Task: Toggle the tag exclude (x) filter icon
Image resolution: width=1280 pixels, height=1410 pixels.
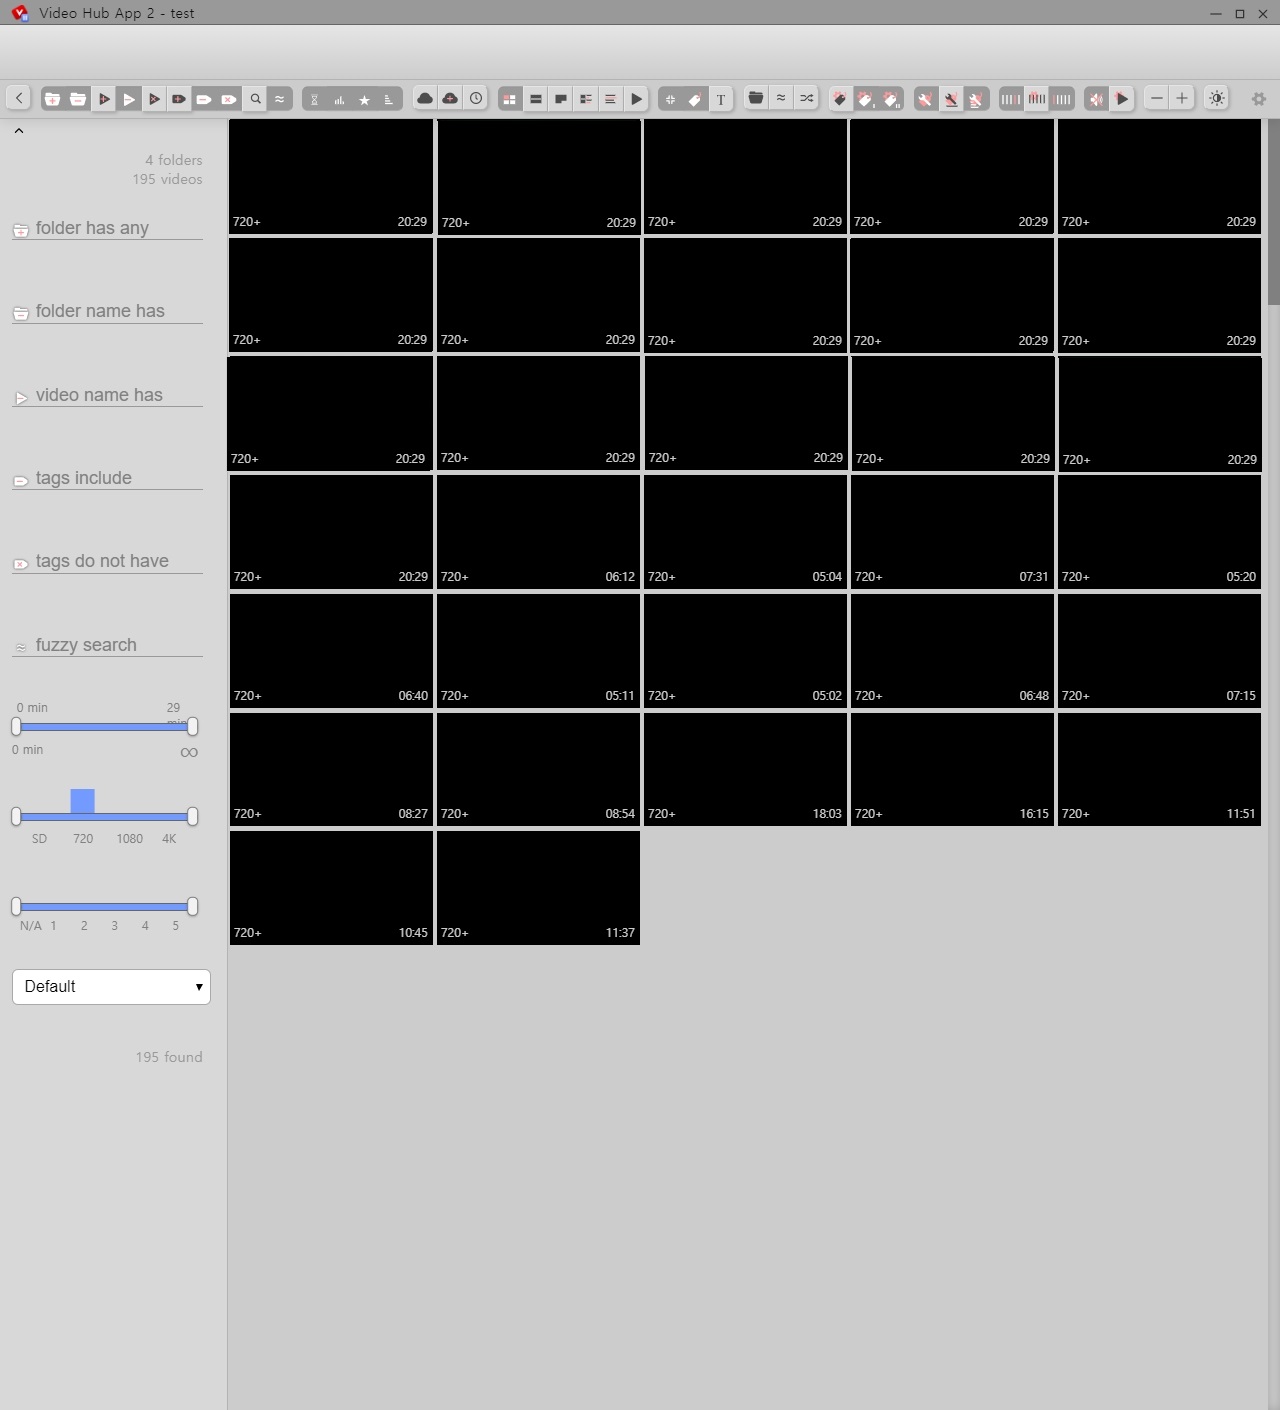Action: (x=229, y=99)
